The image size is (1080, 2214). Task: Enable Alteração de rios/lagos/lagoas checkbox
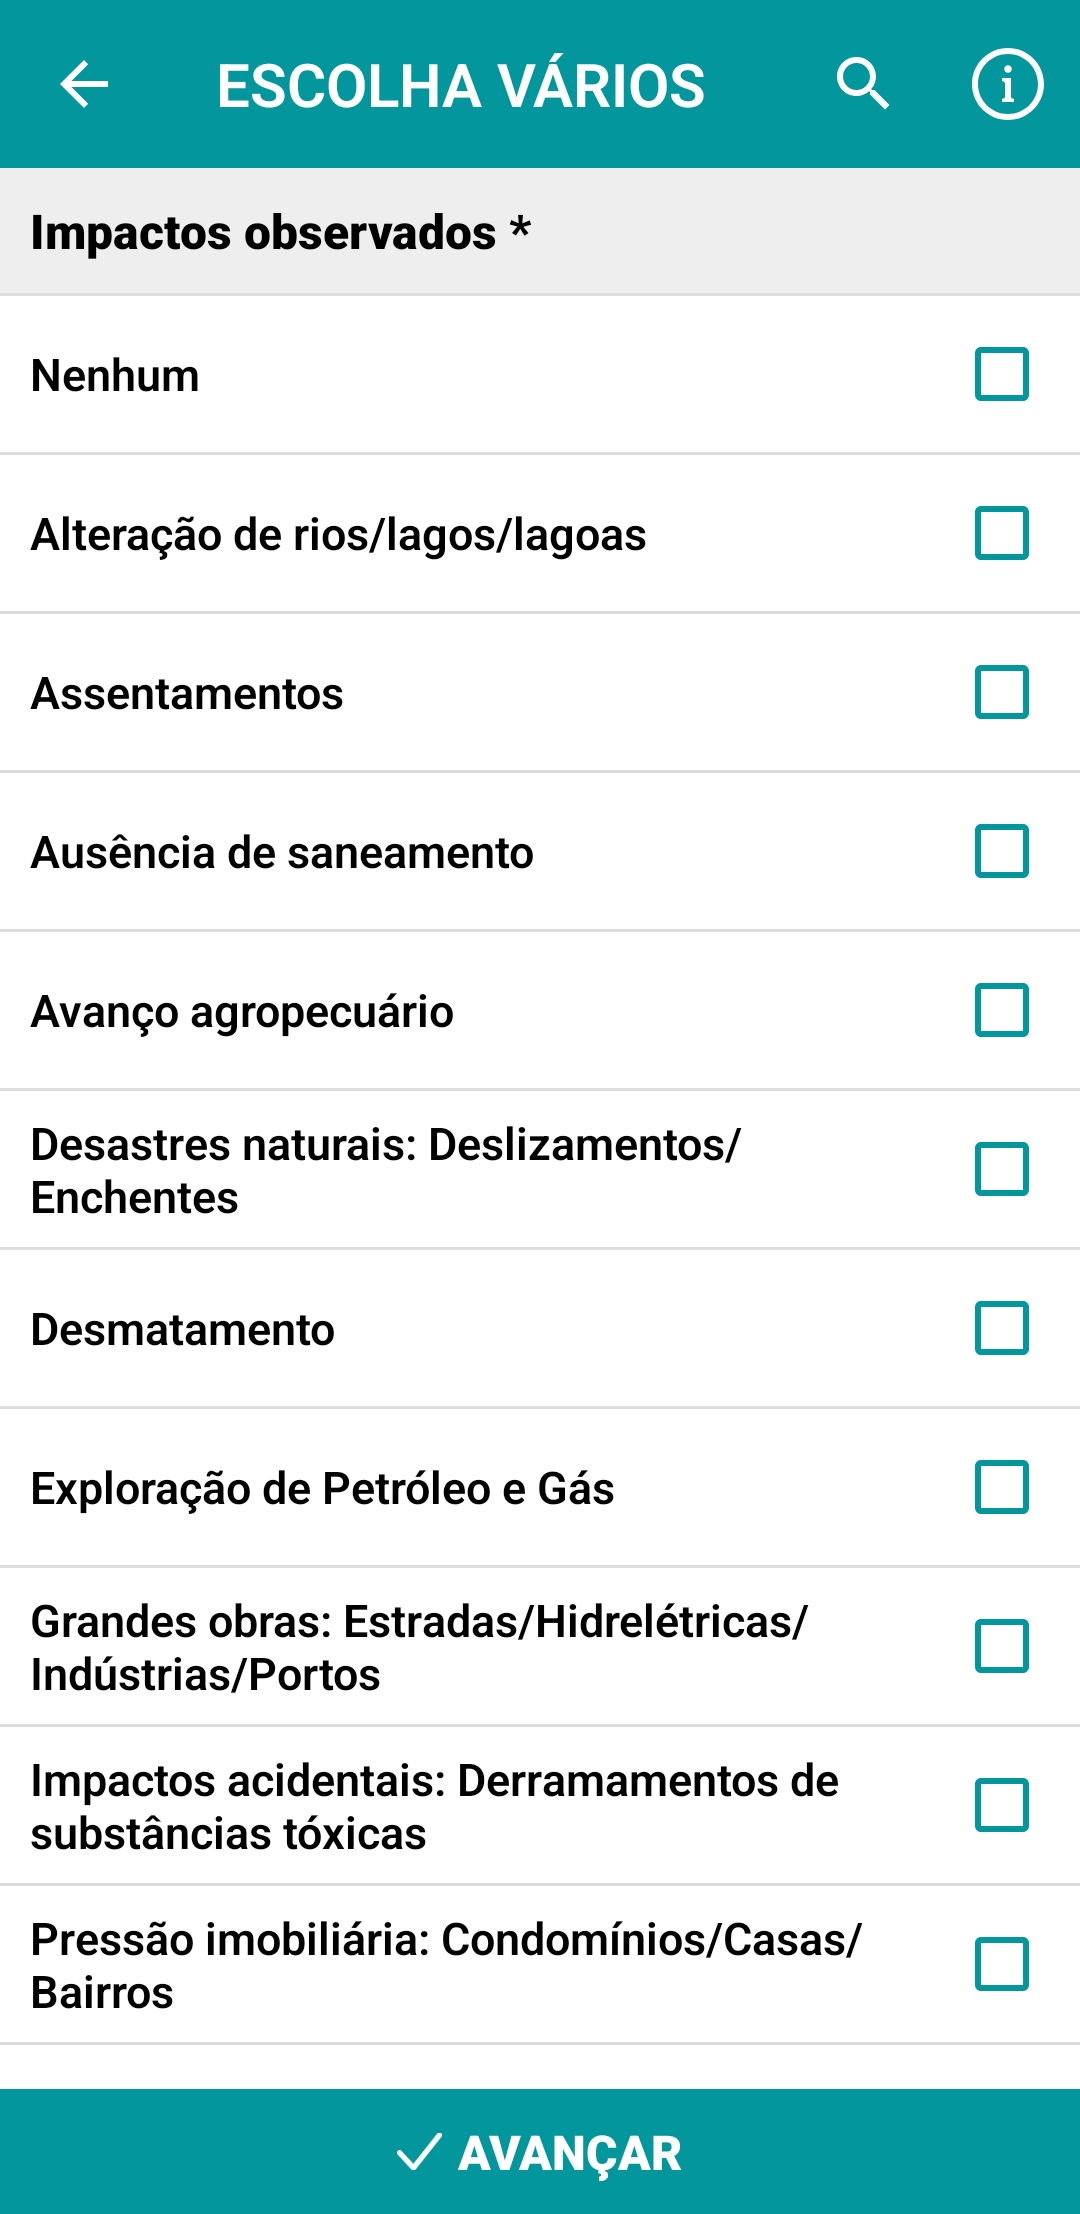click(1001, 533)
